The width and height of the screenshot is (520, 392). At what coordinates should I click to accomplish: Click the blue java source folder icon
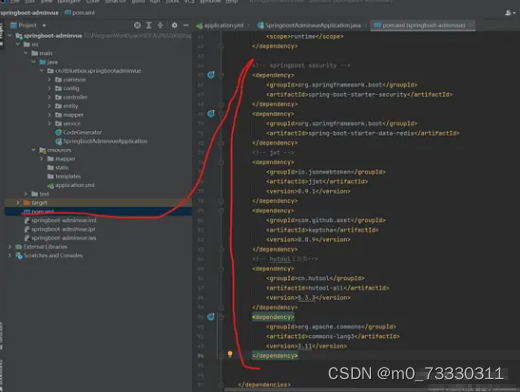(43, 62)
